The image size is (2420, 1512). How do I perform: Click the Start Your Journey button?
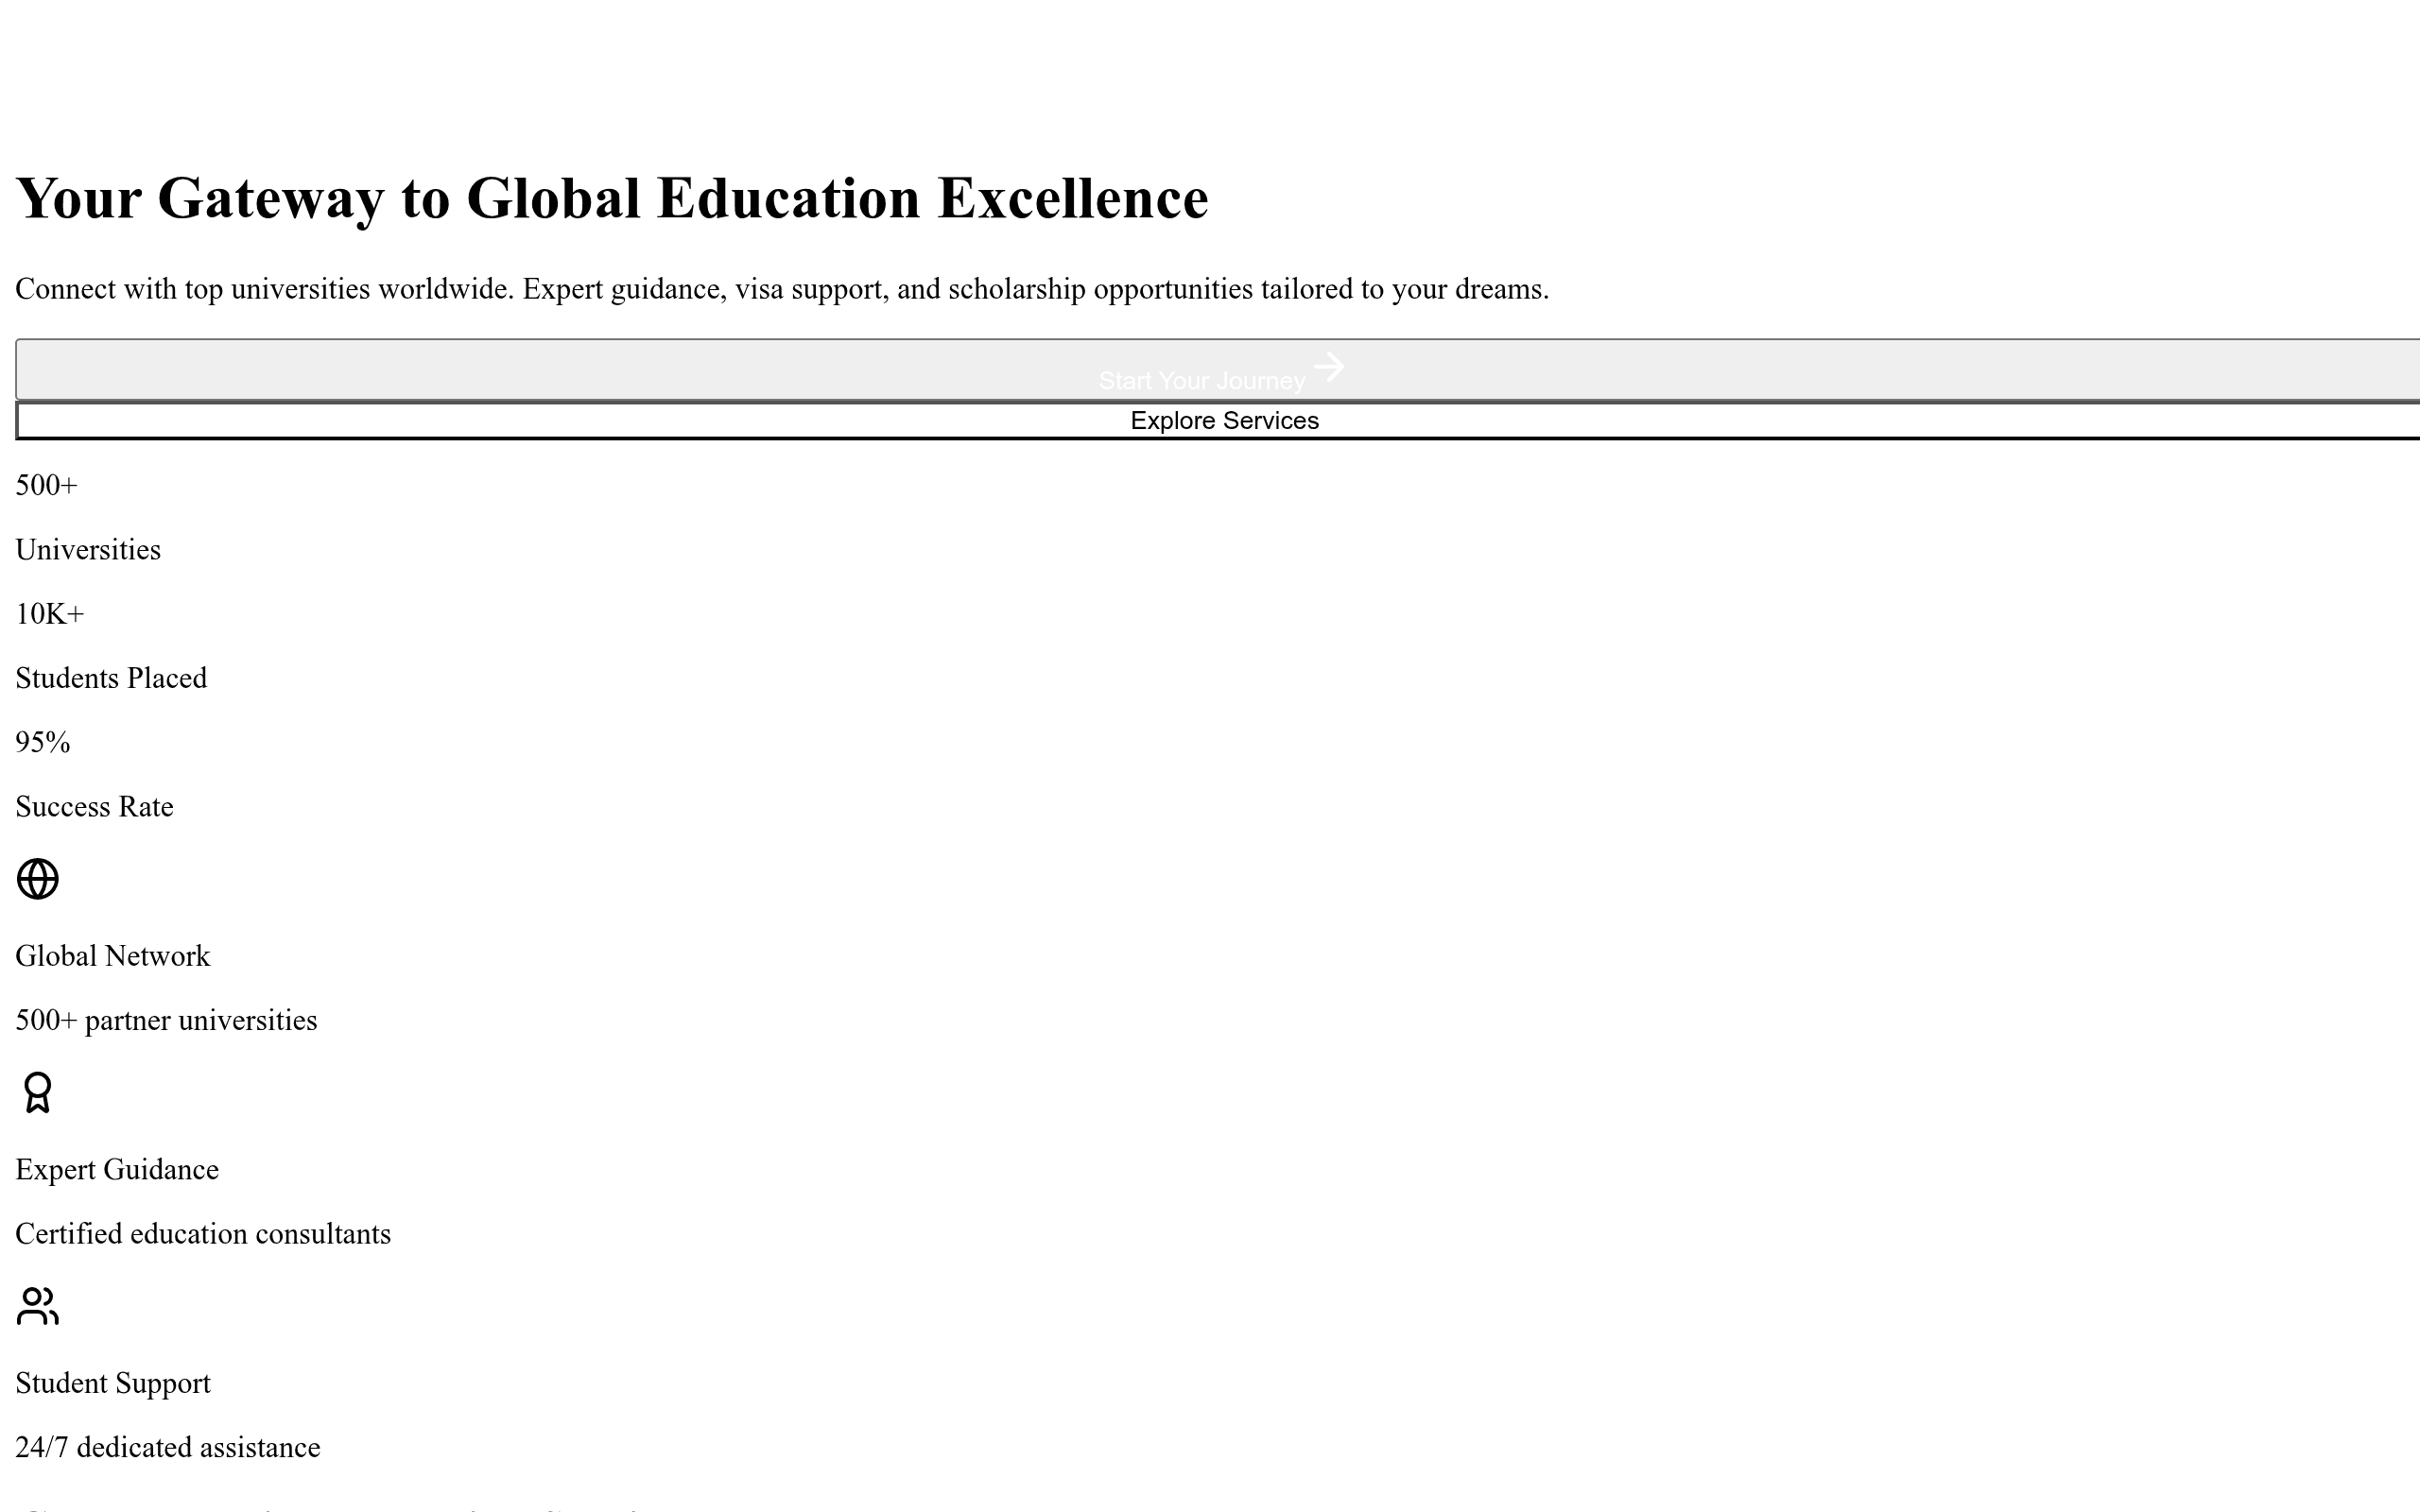coord(1217,370)
